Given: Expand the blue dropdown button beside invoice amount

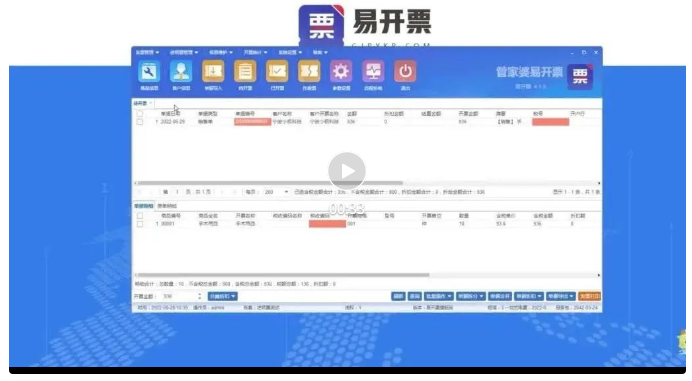Looking at the screenshot, I should (x=222, y=296).
